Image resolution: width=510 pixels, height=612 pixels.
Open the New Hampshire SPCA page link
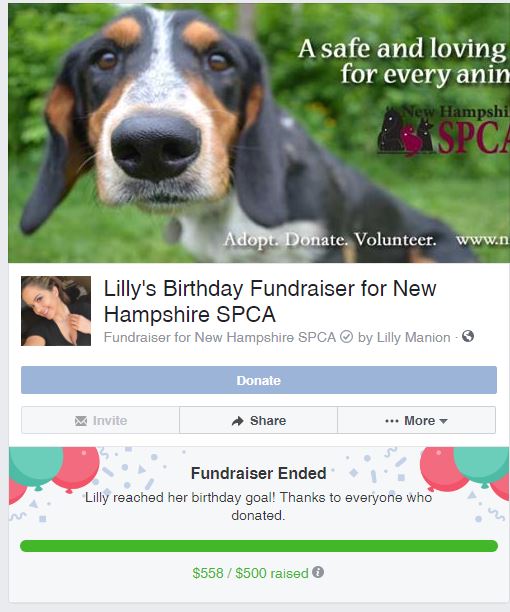[265, 337]
